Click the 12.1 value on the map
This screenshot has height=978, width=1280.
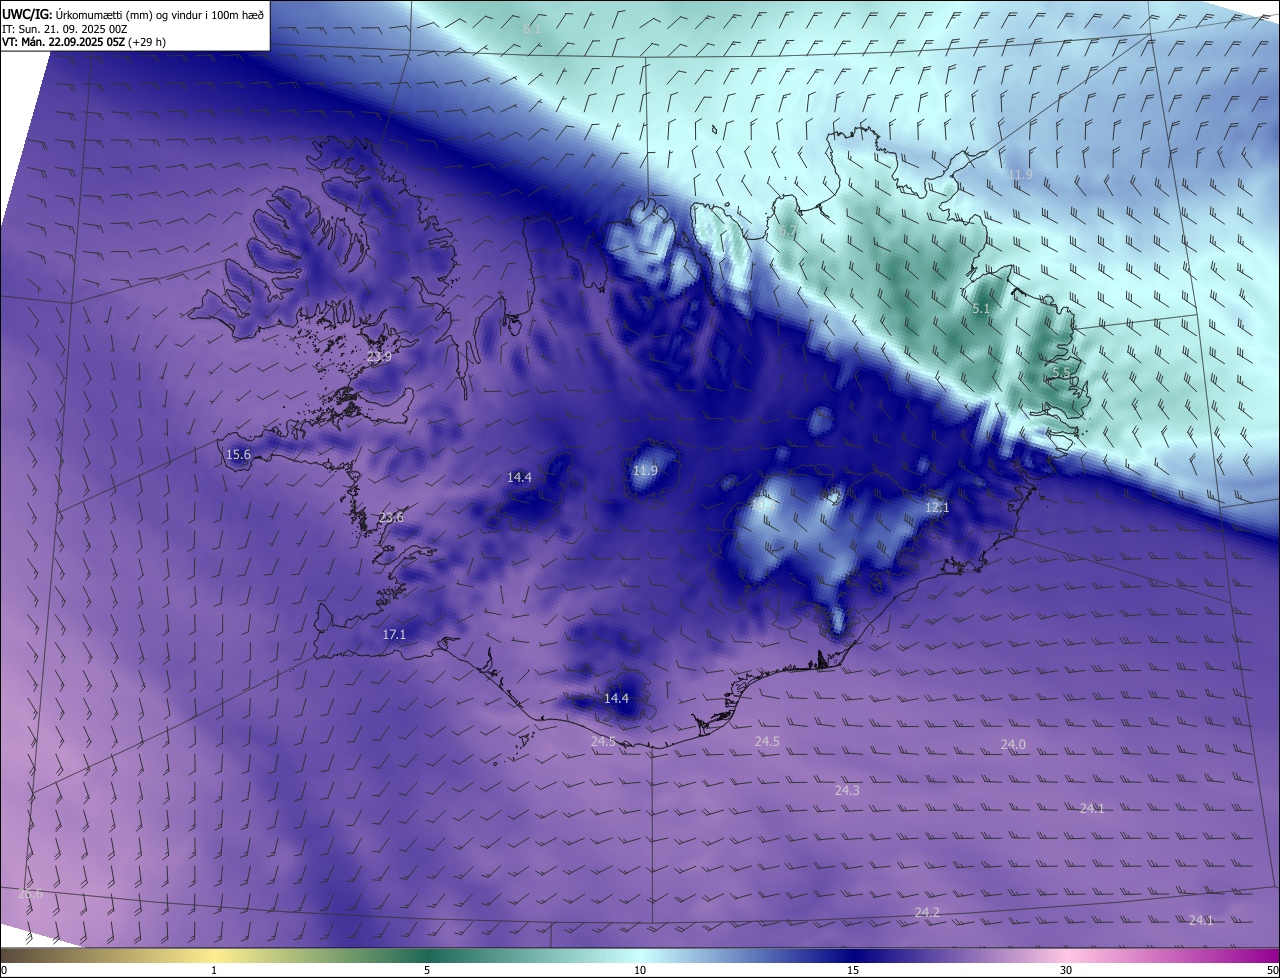tap(937, 507)
